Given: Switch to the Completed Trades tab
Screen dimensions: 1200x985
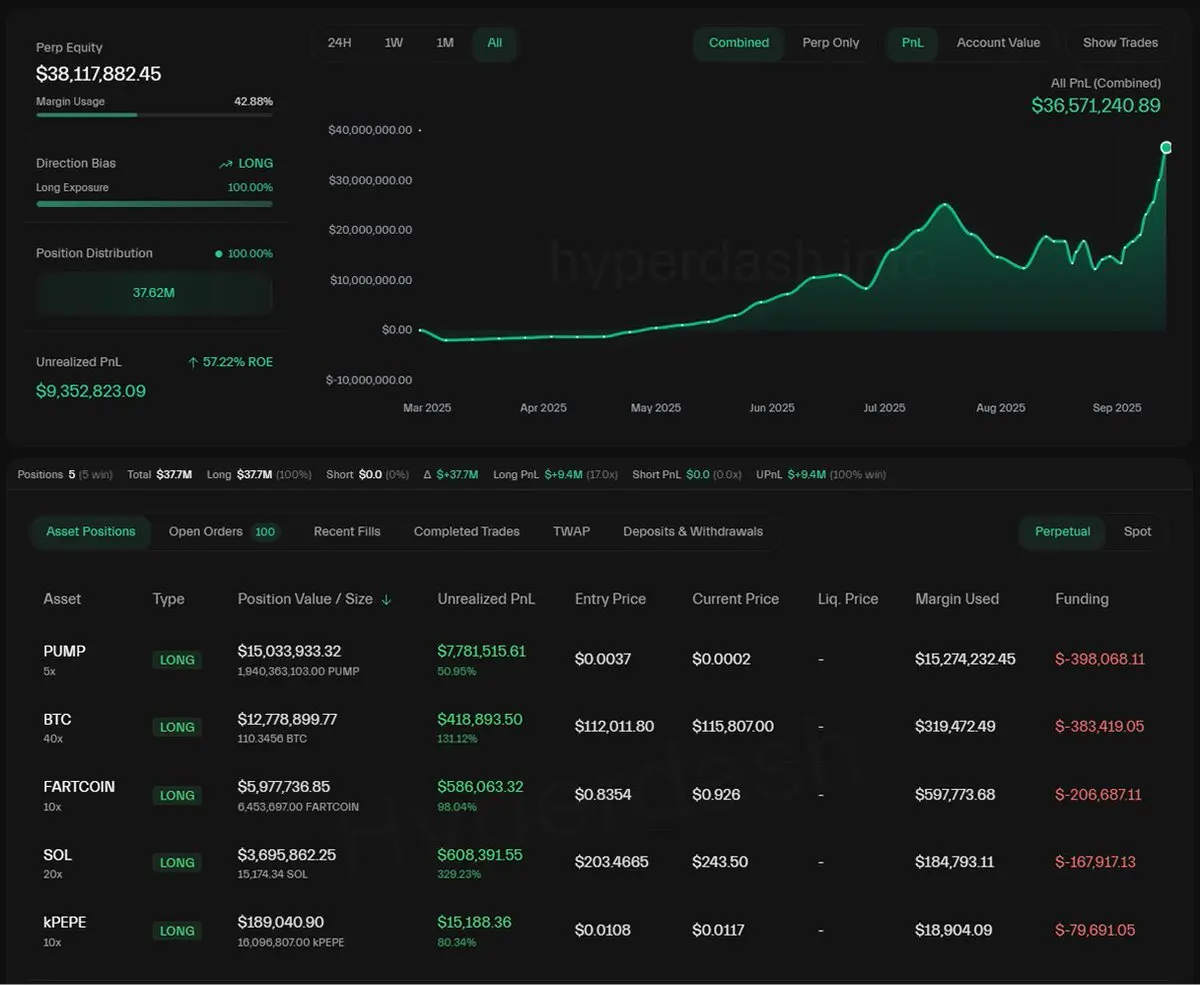Looking at the screenshot, I should click(x=466, y=531).
